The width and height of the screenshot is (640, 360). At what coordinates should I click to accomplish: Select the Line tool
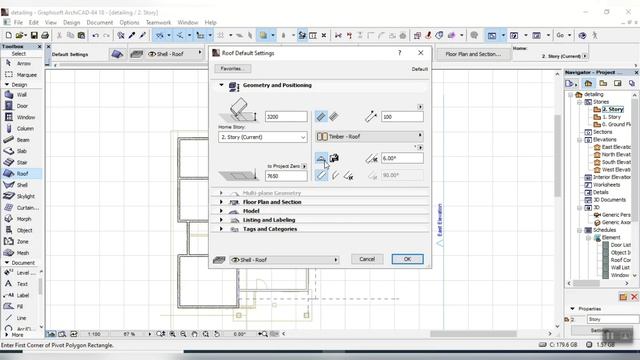point(20,318)
